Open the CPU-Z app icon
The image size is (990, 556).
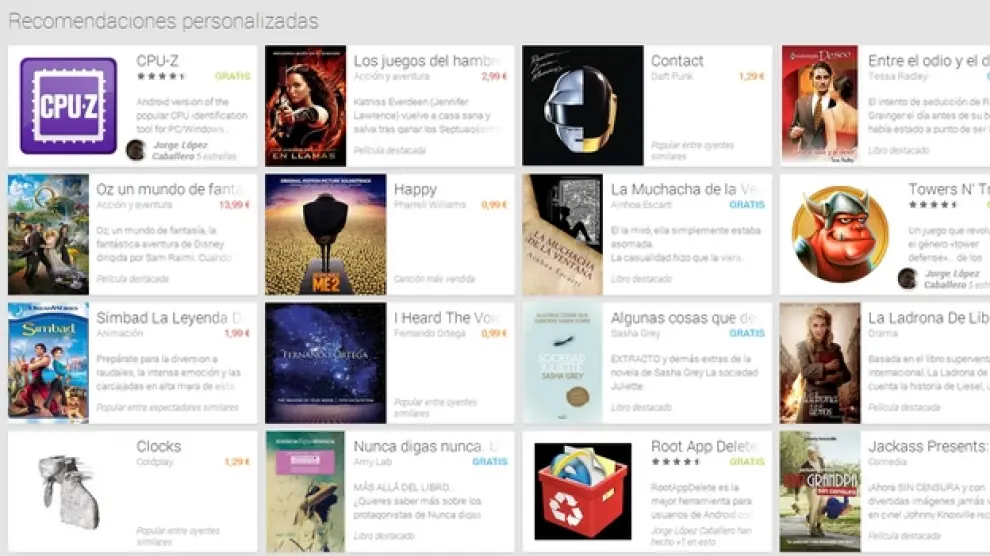coord(68,105)
